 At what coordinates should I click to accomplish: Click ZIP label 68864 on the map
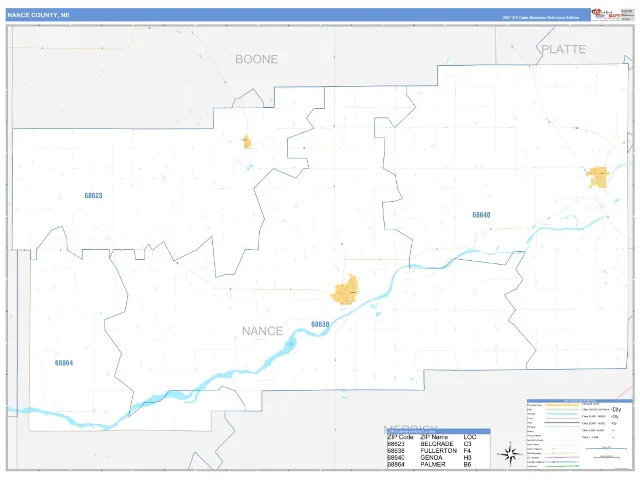(64, 363)
